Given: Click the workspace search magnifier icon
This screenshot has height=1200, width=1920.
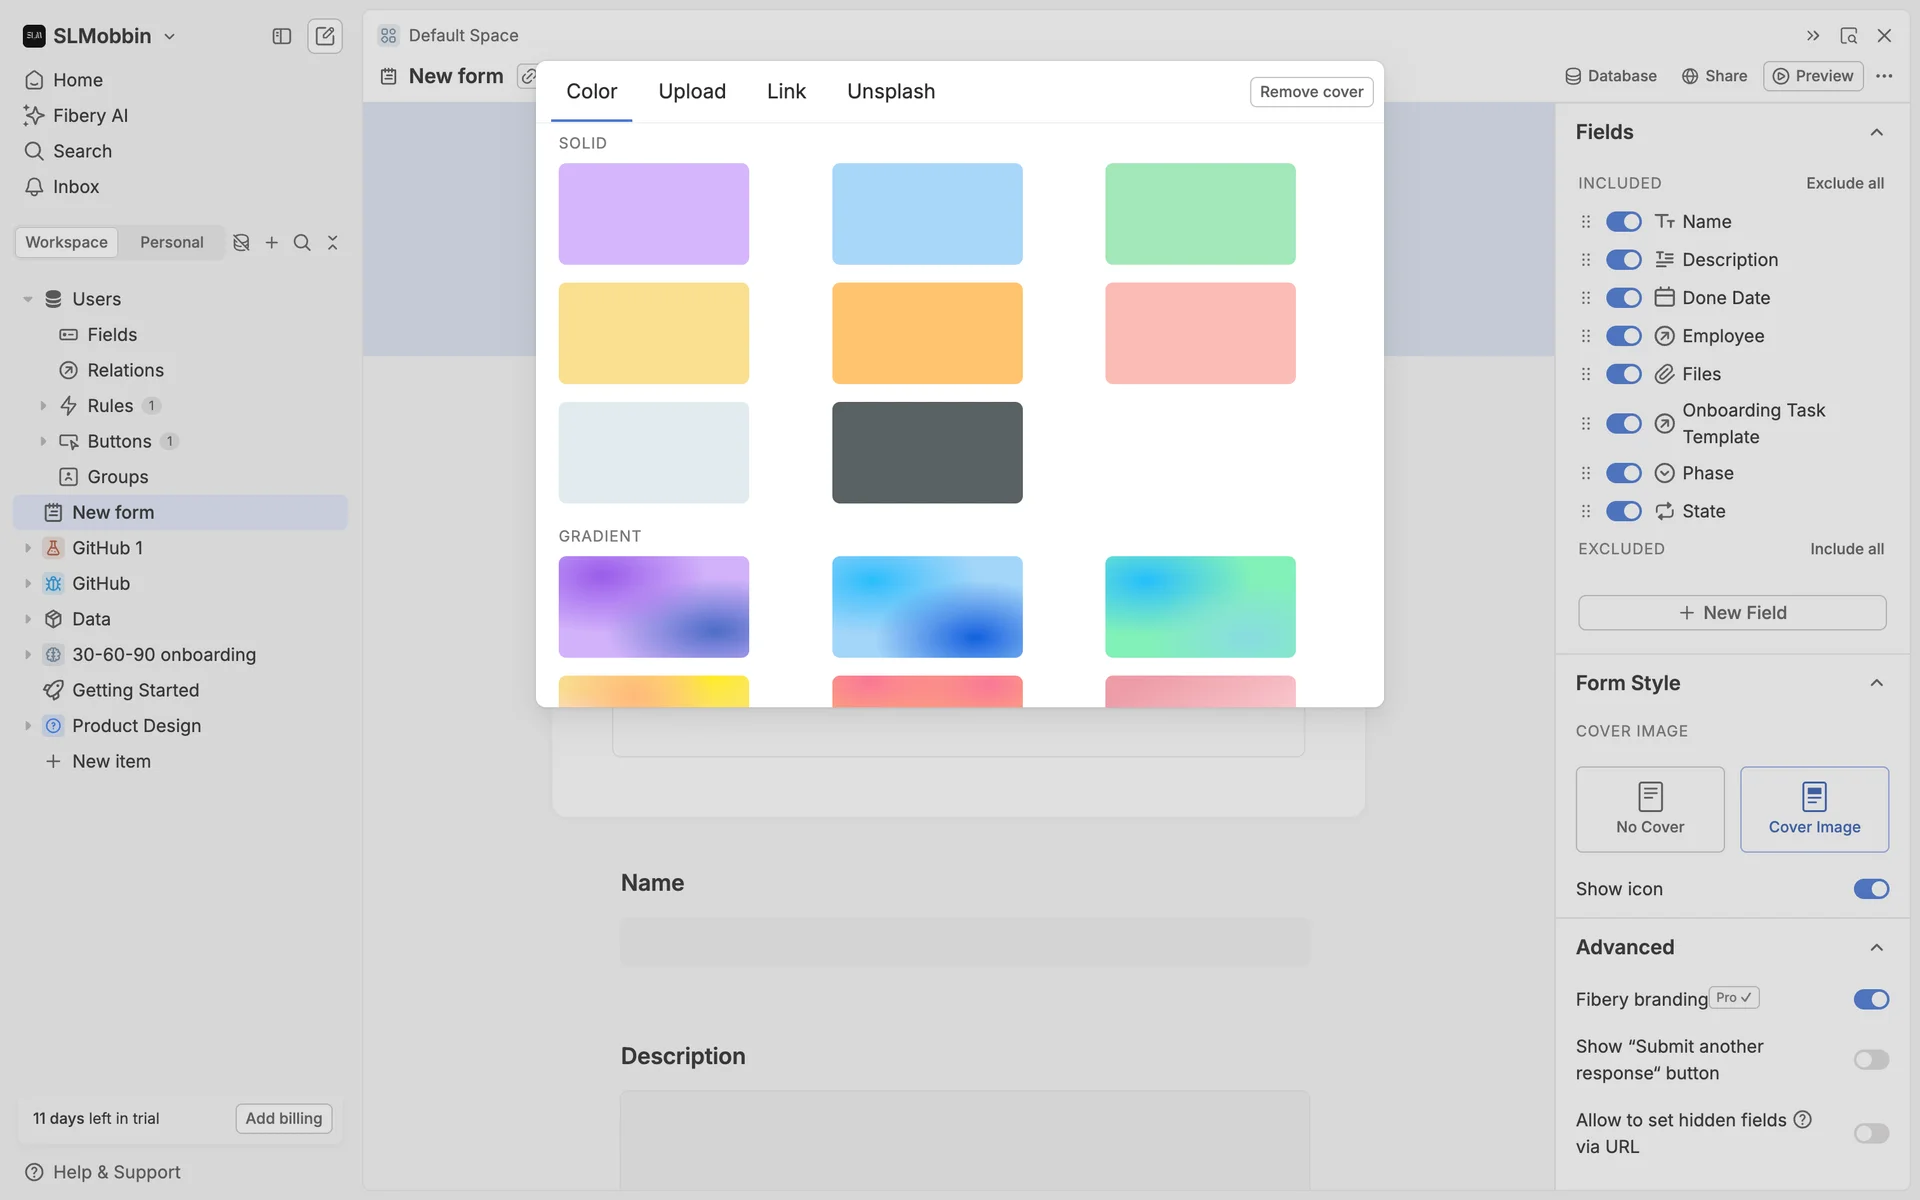Looking at the screenshot, I should pos(302,243).
